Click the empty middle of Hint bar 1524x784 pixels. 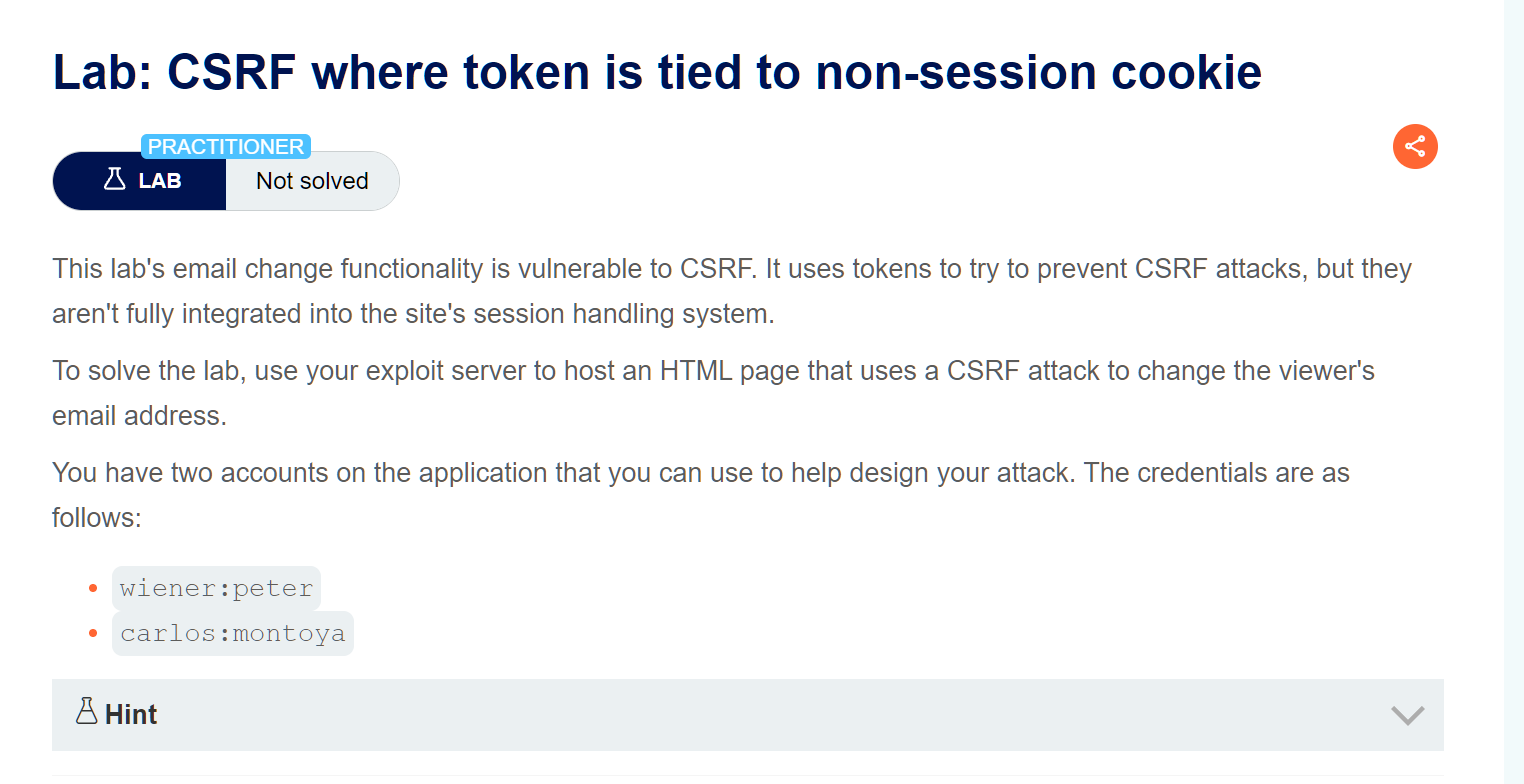pyautogui.click(x=760, y=715)
